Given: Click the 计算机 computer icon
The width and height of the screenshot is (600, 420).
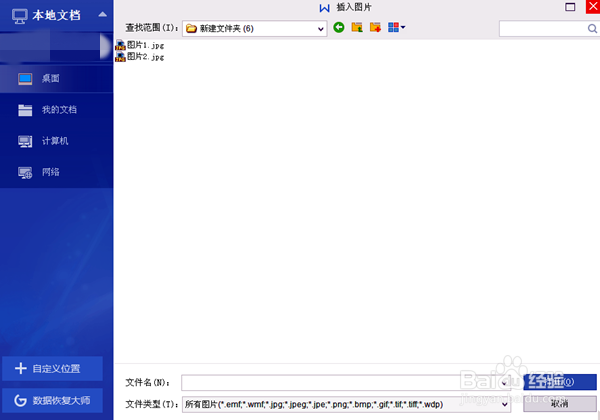Looking at the screenshot, I should [25, 141].
